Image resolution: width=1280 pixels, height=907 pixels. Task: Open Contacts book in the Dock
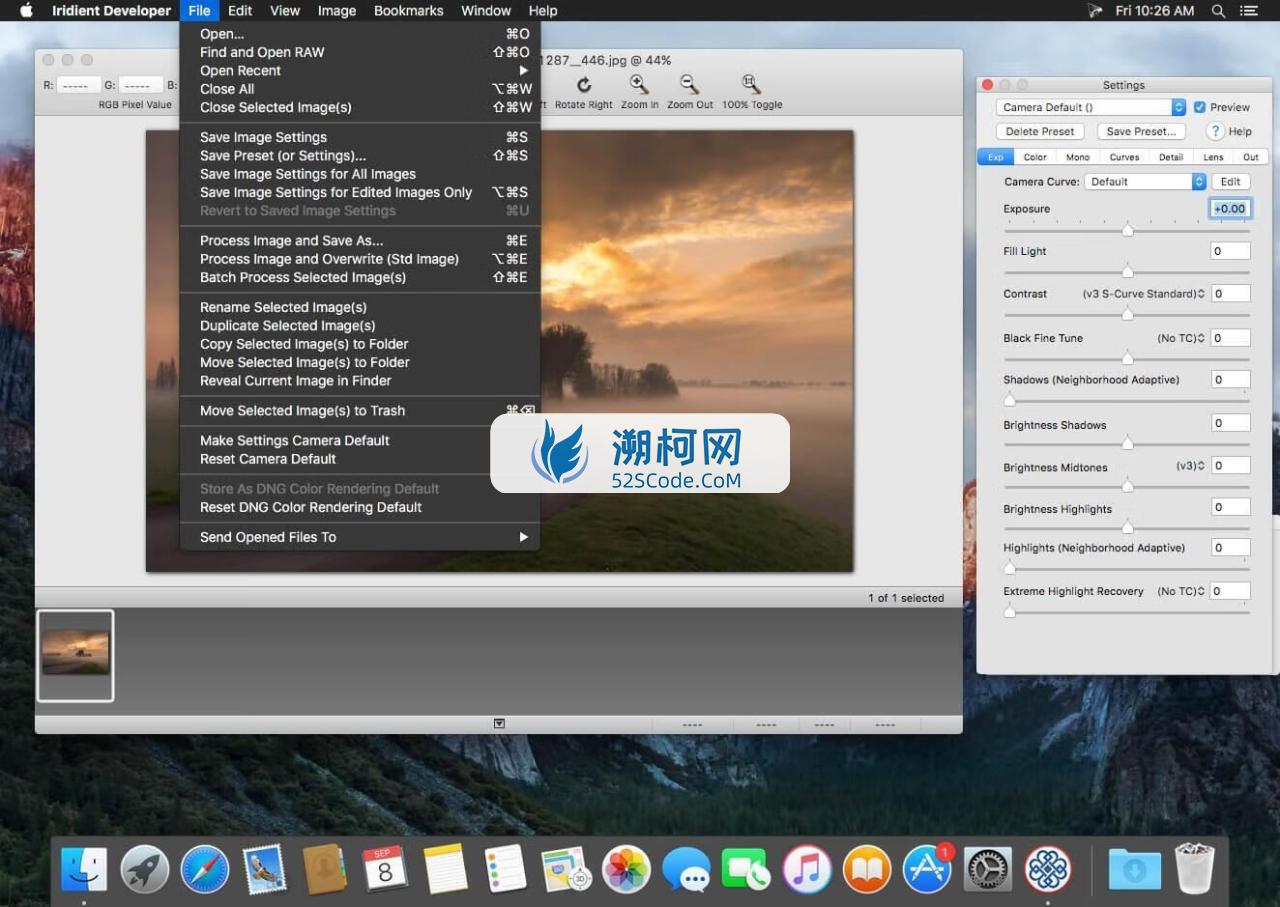point(325,868)
